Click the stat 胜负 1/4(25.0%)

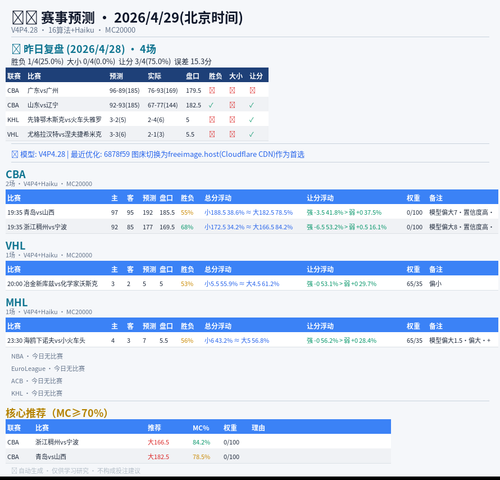tap(37, 62)
